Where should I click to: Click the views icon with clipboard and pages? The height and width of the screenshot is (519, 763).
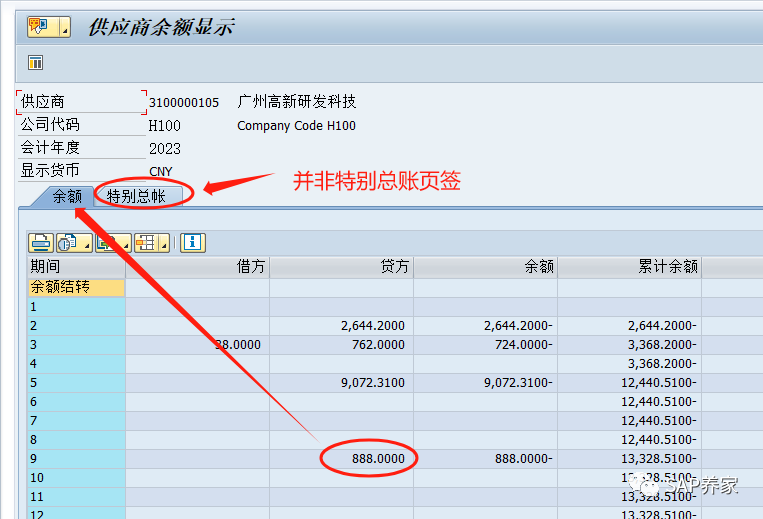pyautogui.click(x=69, y=243)
